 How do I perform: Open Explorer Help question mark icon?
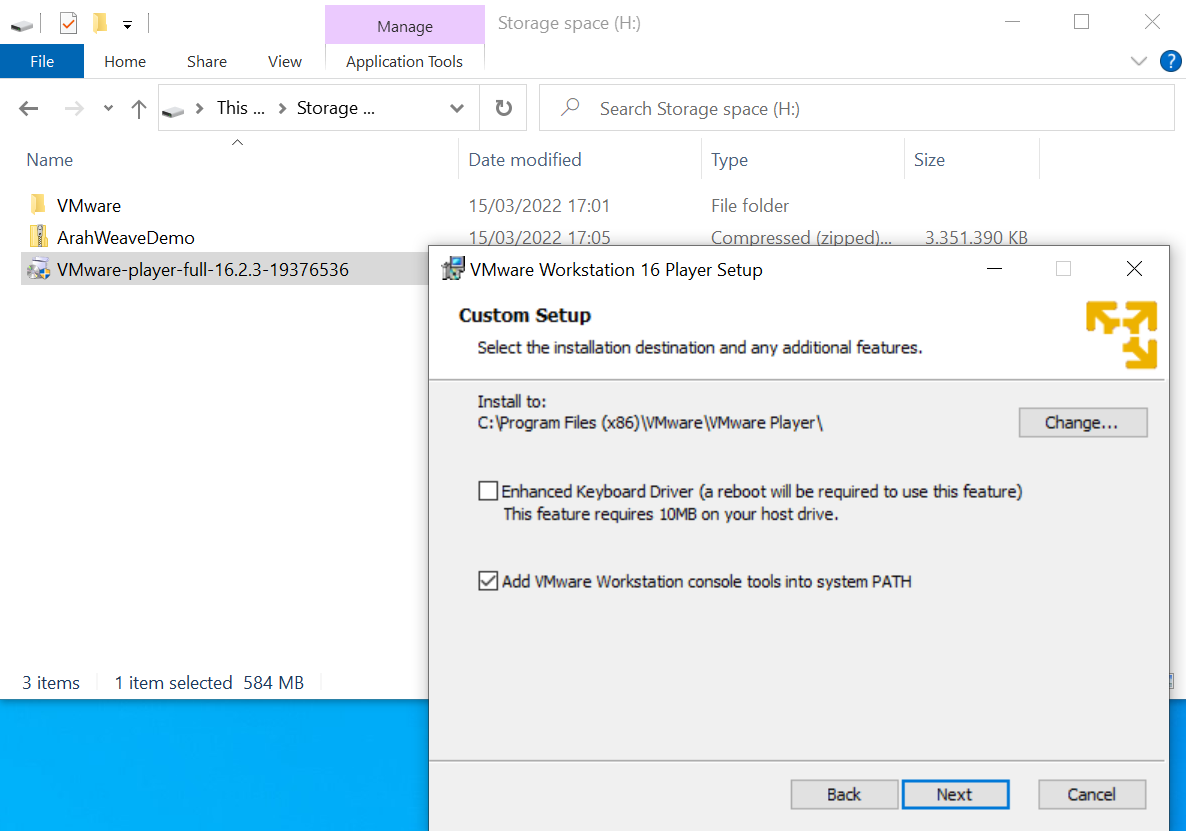point(1170,61)
